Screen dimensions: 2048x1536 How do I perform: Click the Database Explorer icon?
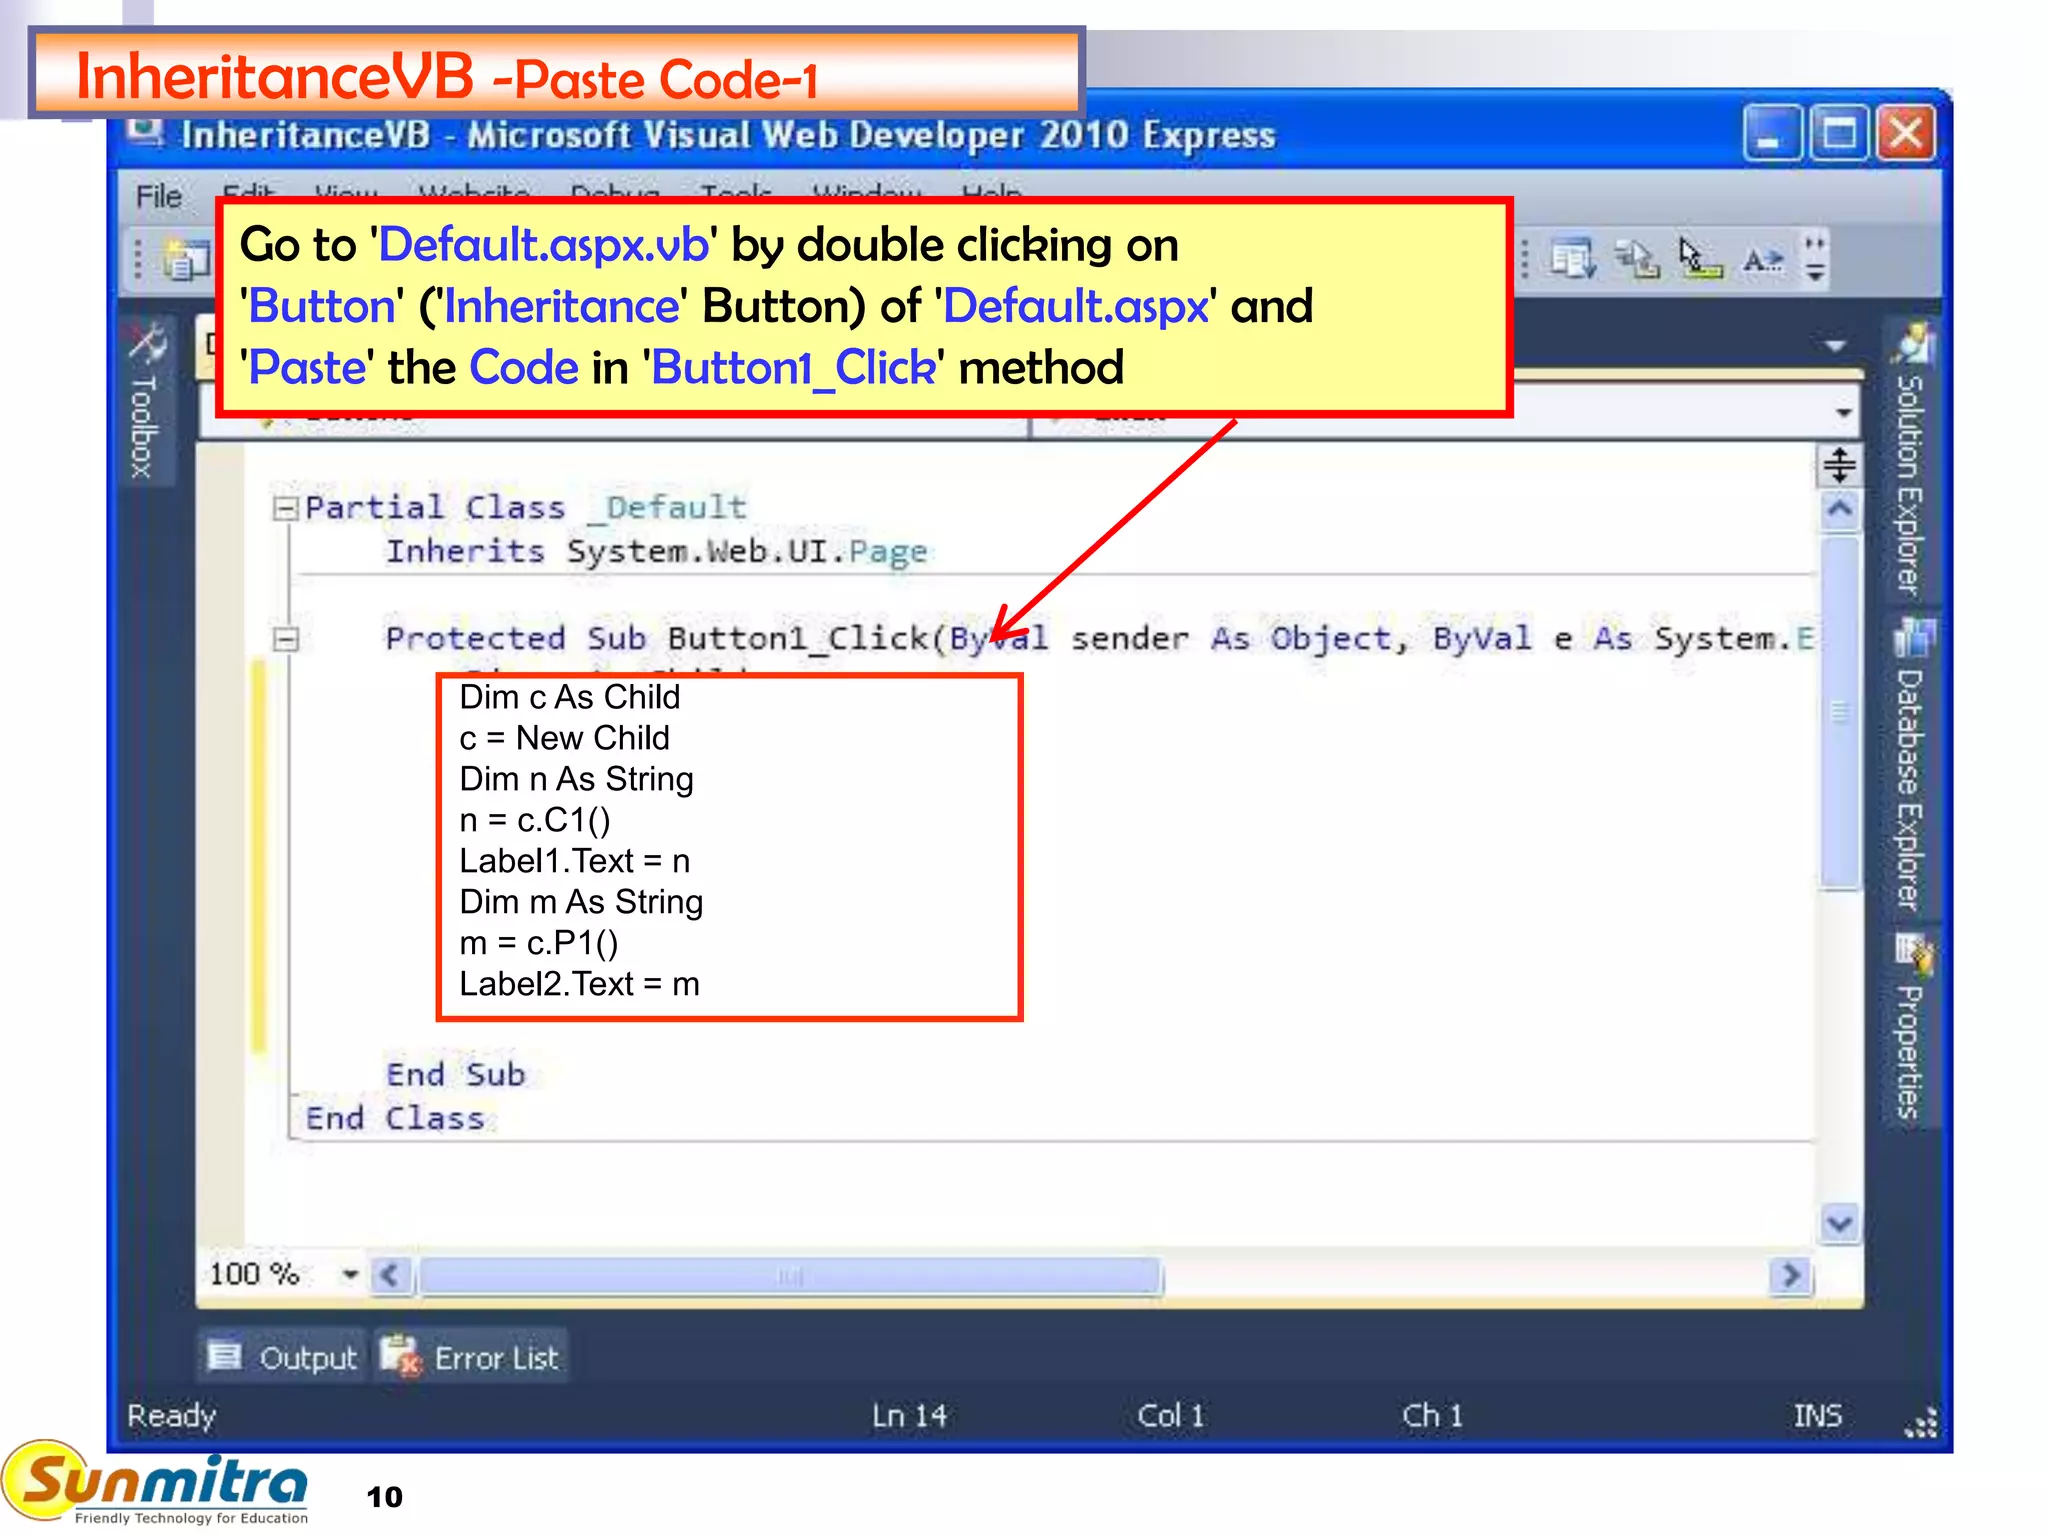[1913, 638]
